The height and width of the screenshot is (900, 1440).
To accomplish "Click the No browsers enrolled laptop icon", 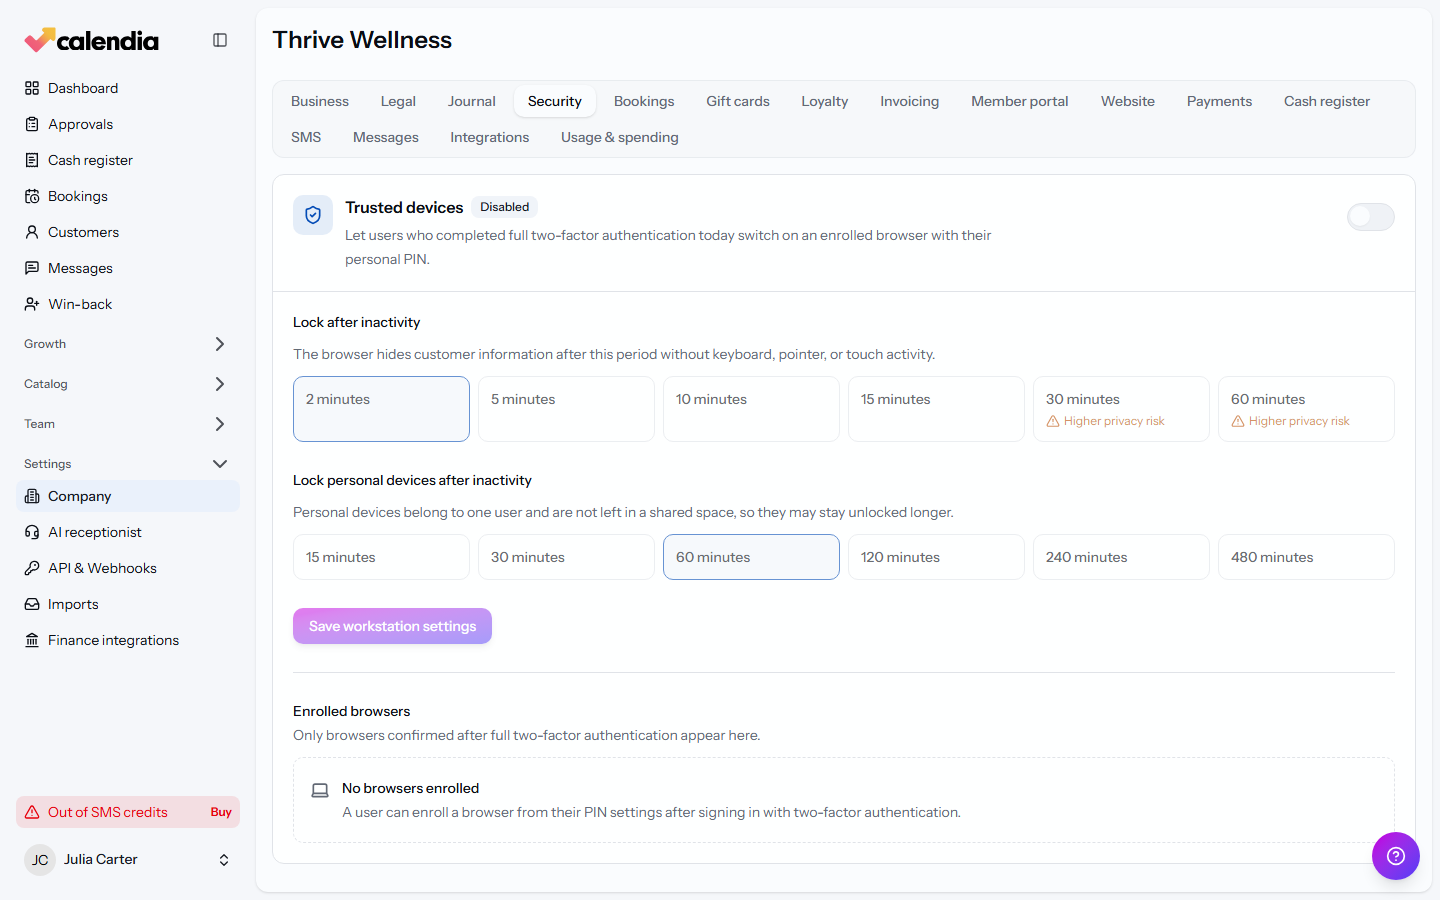I will click(320, 790).
